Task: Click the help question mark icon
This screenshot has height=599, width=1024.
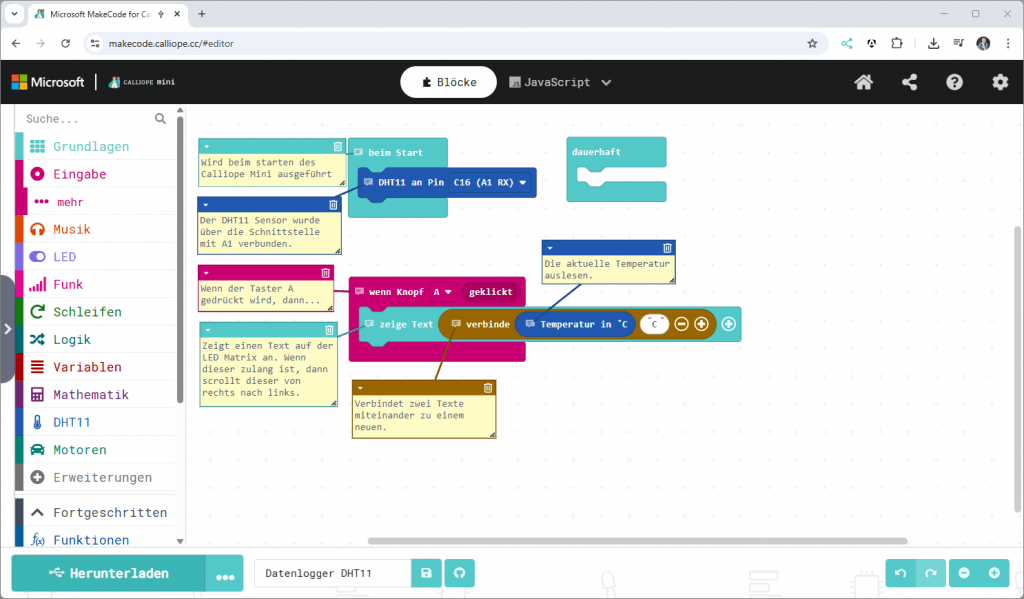Action: (954, 81)
